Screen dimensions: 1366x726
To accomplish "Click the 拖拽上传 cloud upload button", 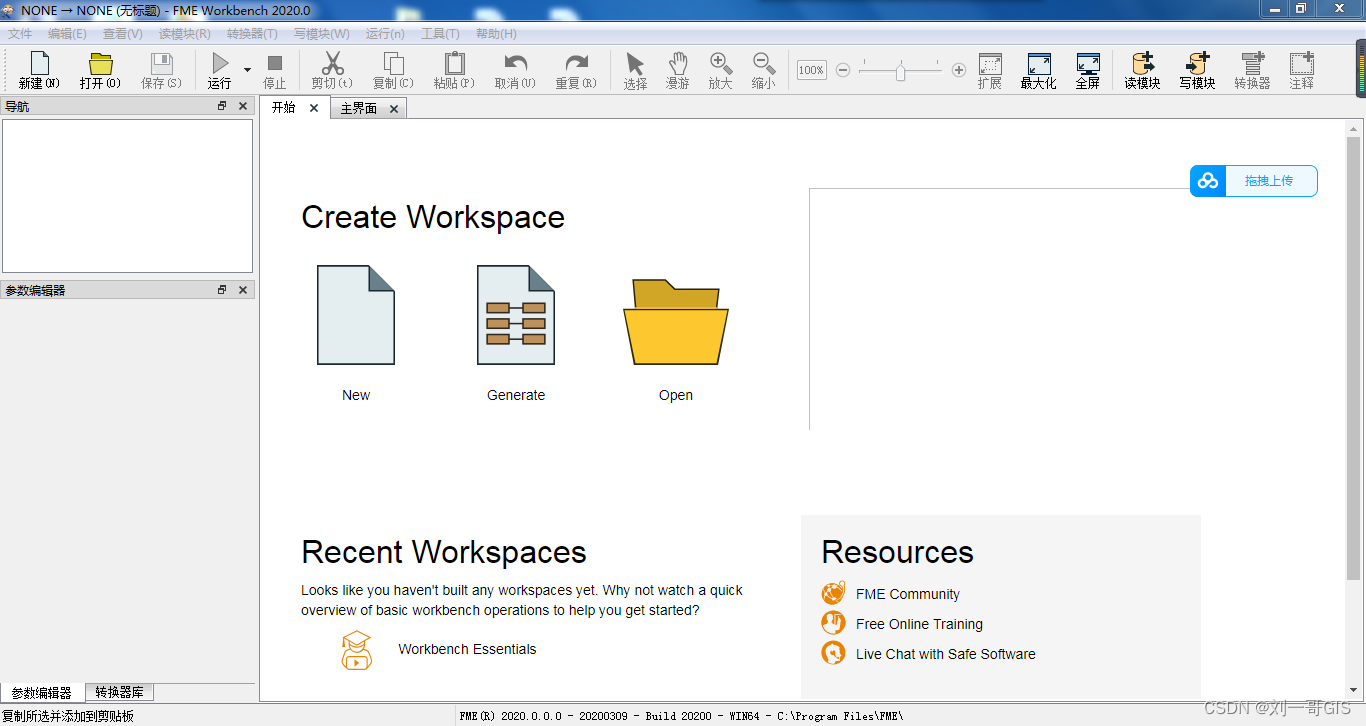I will coord(1254,181).
